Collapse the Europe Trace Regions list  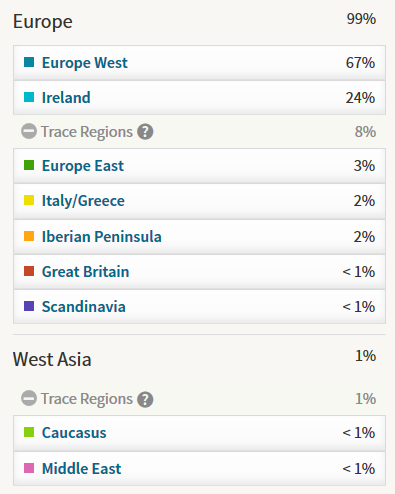[29, 131]
